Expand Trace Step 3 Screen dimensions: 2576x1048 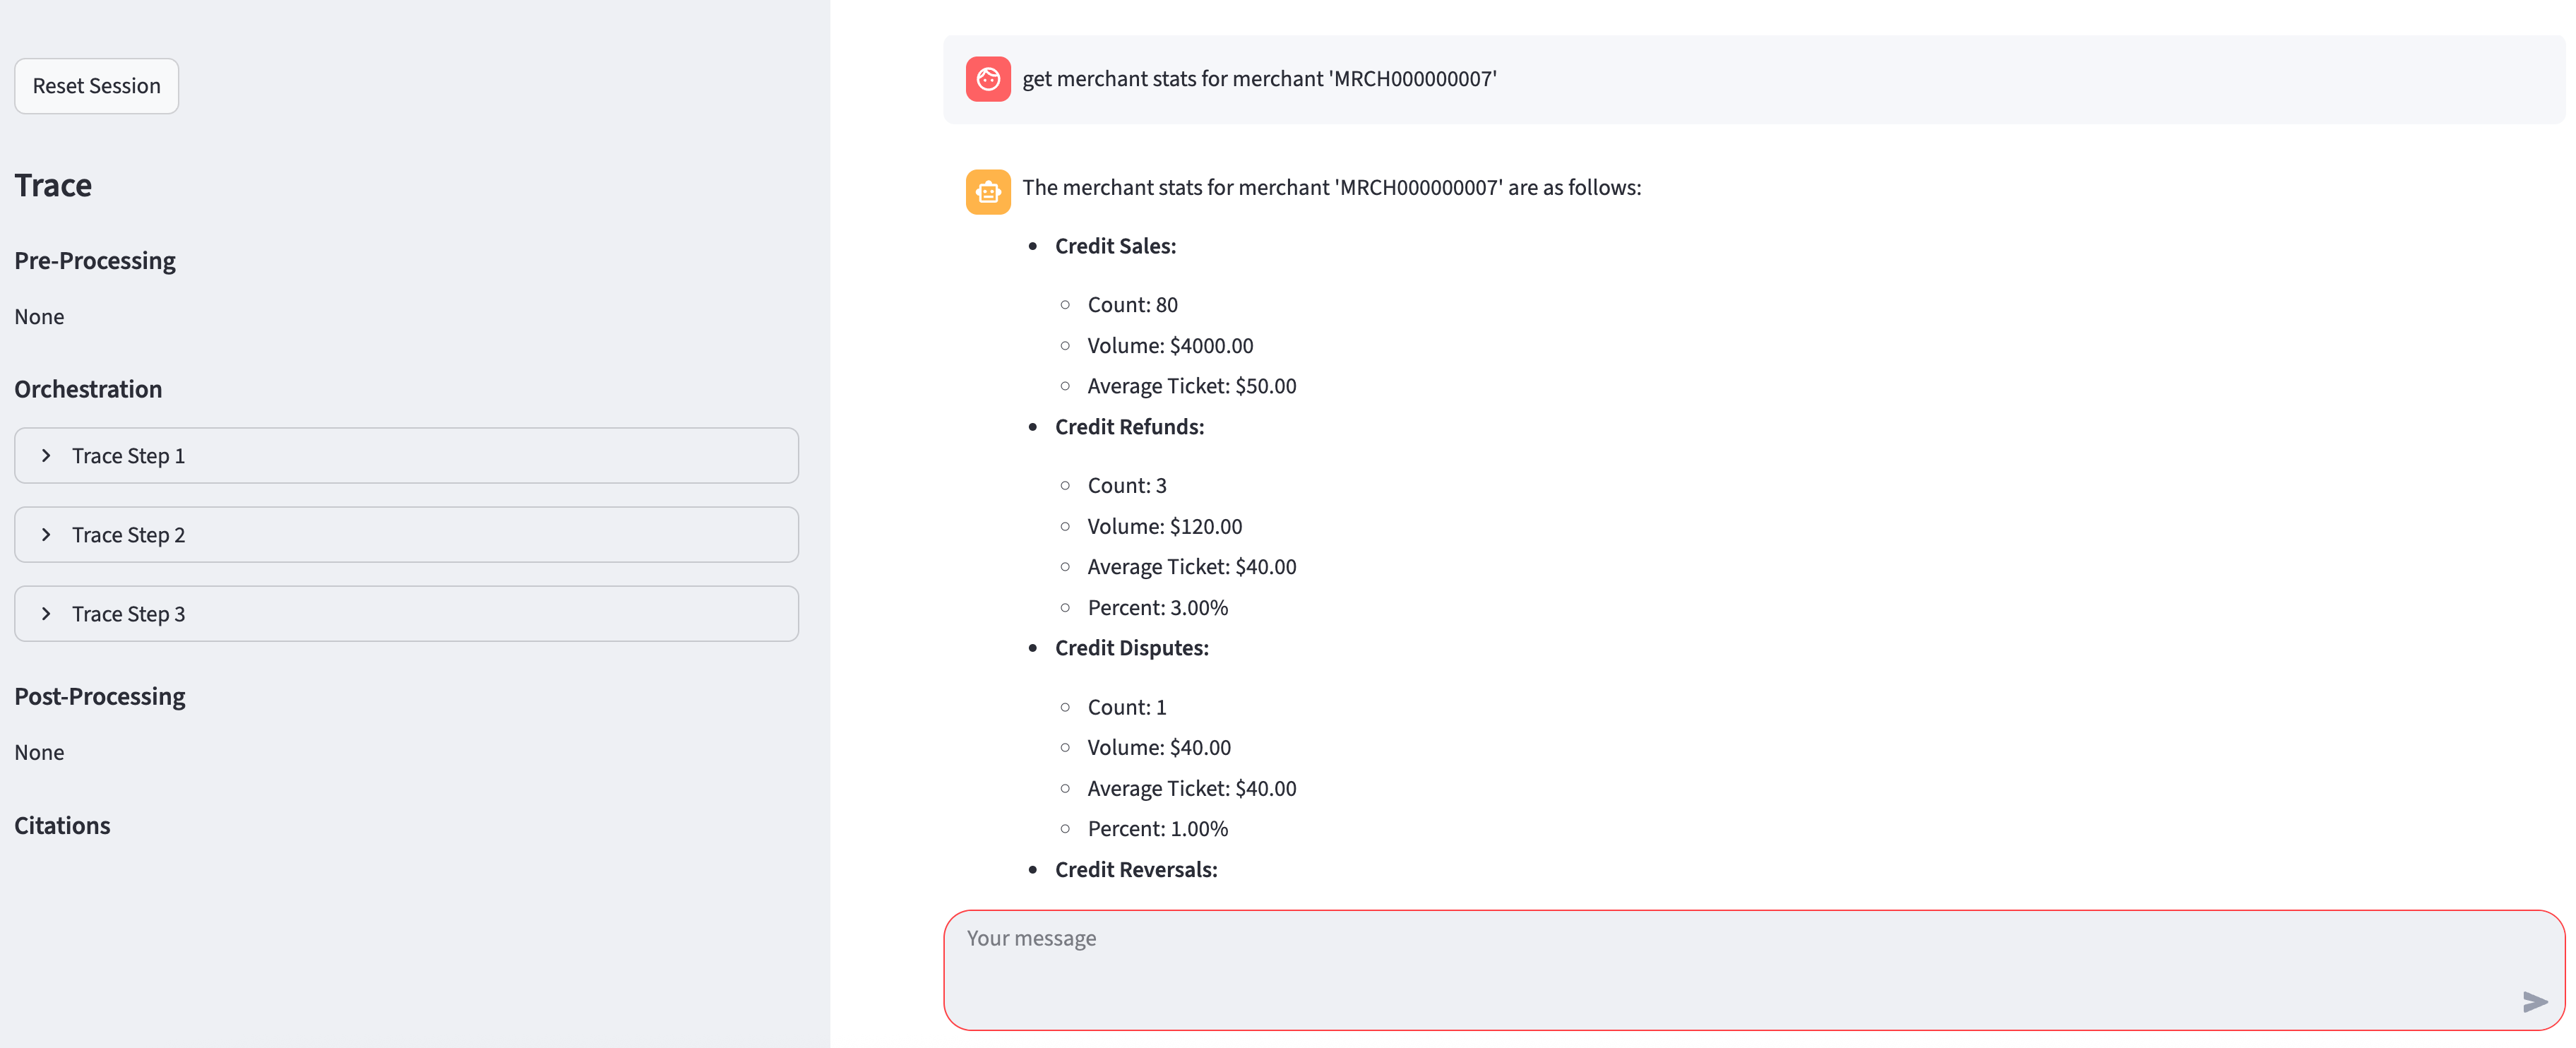point(406,614)
